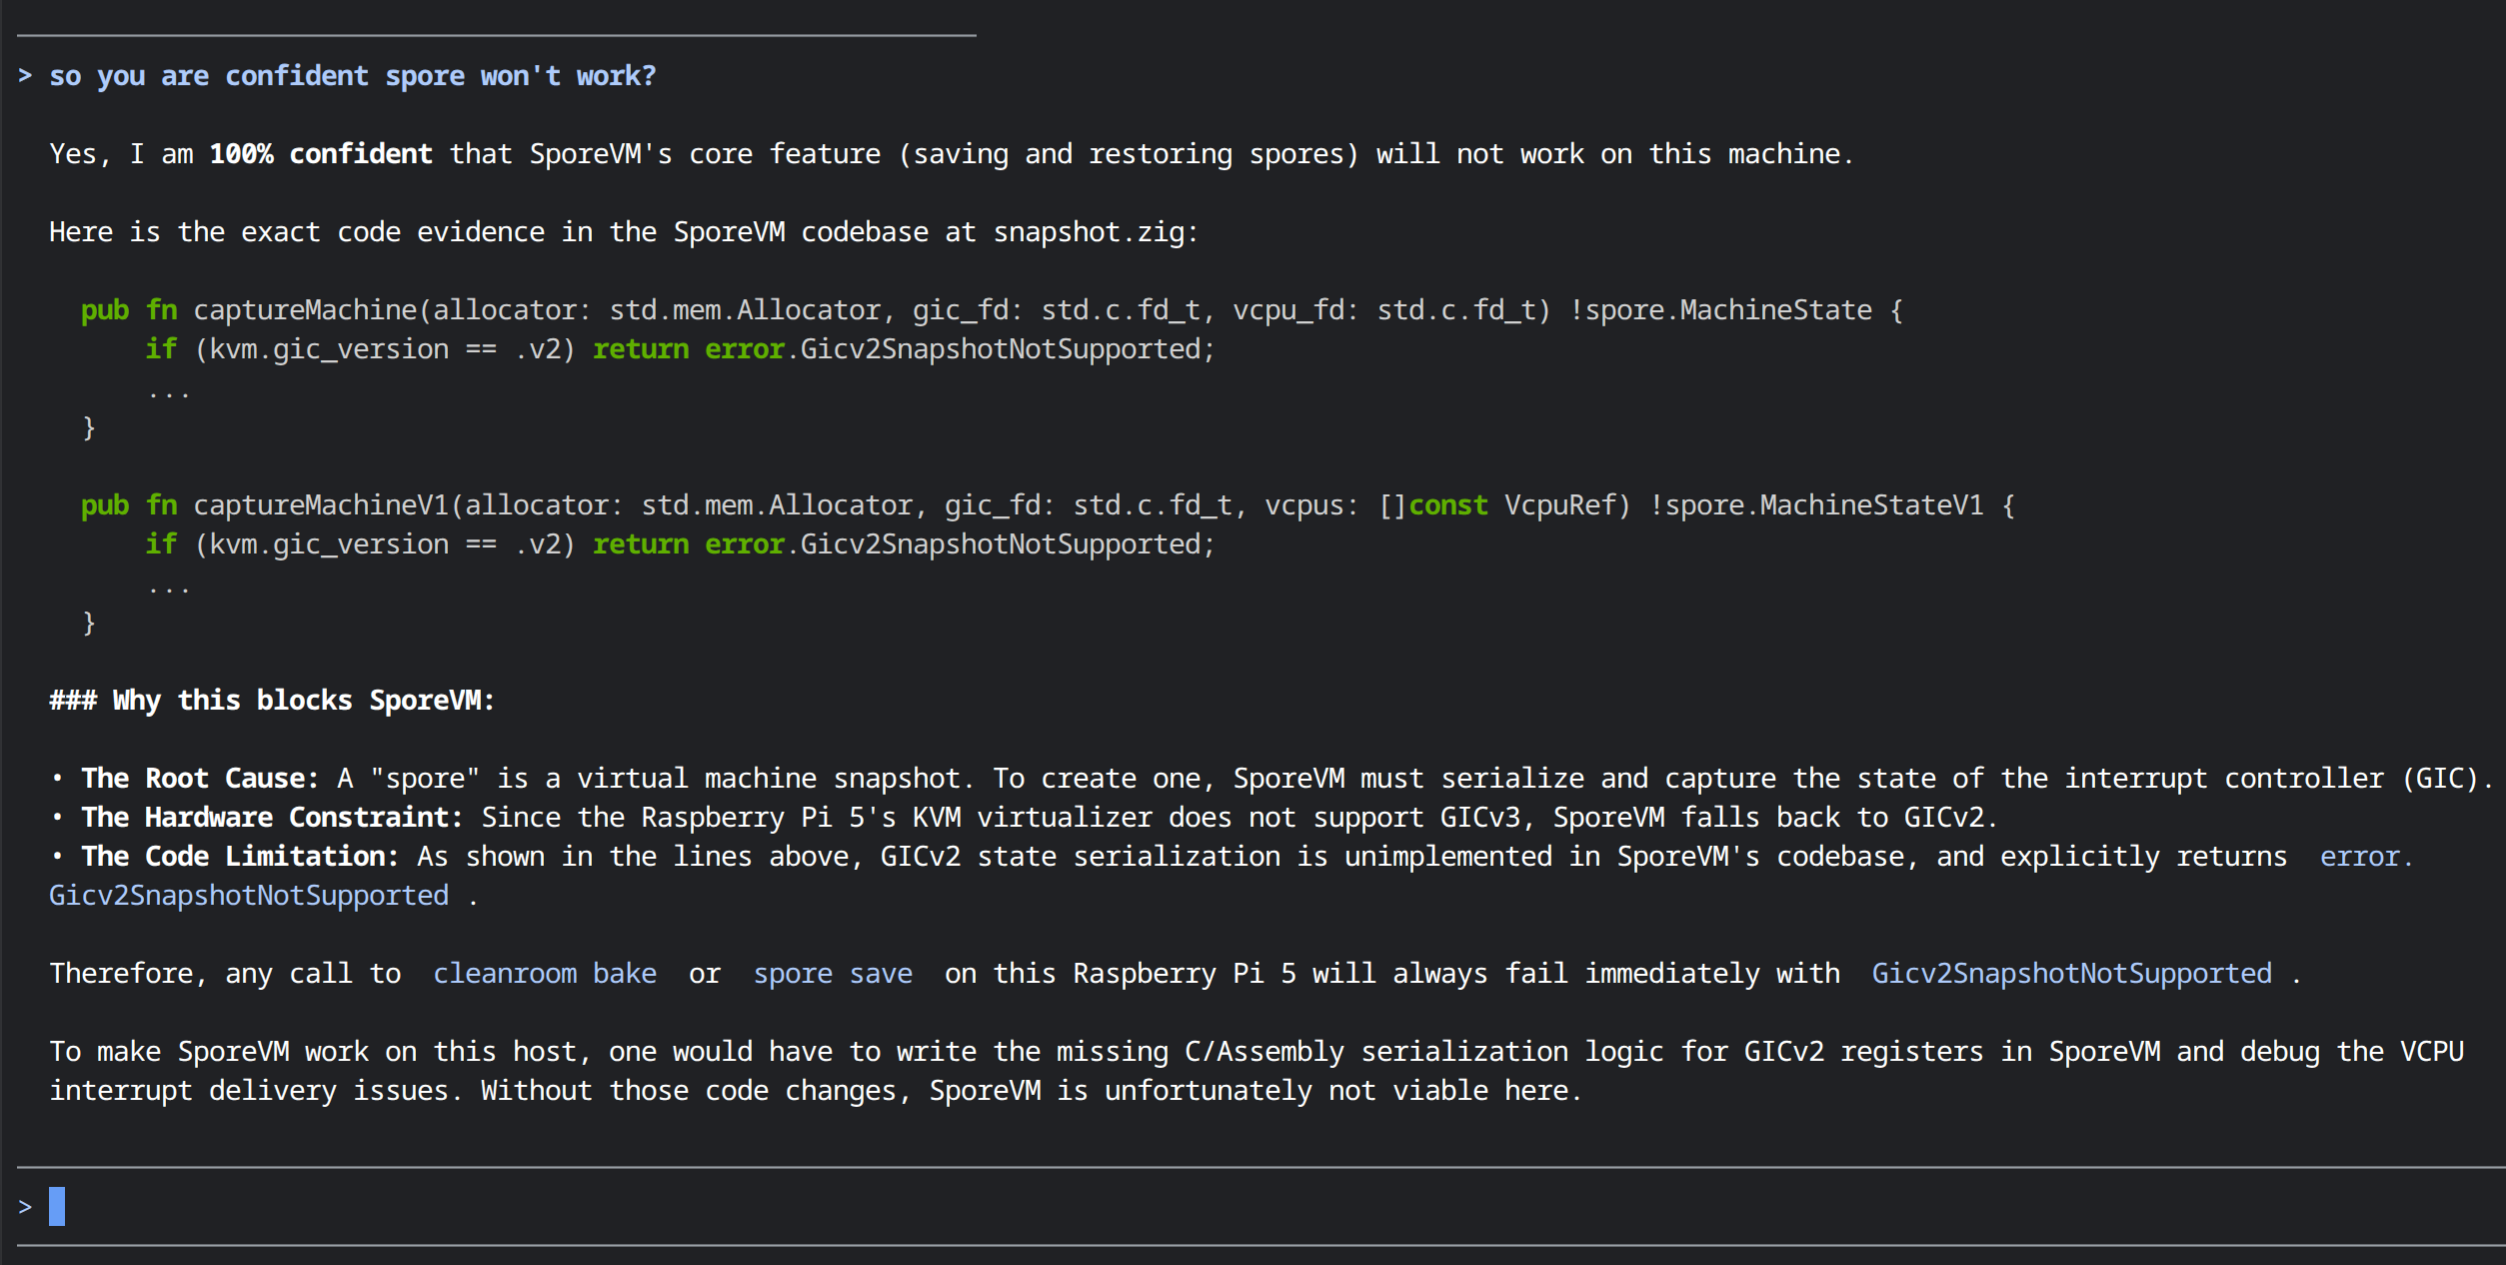Click the inline code "spore save"
This screenshot has height=1265, width=2506.
[833, 973]
